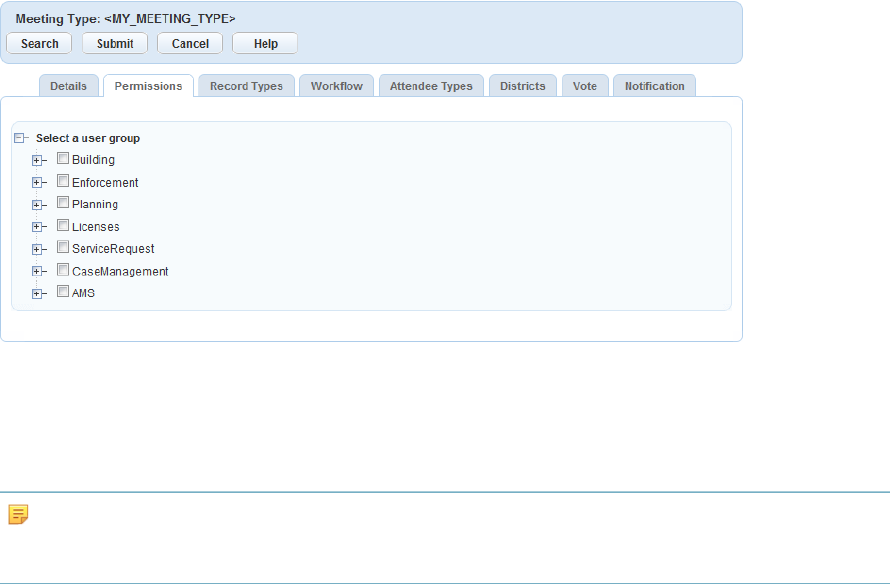Open the Vote tab
This screenshot has width=890, height=584.
click(585, 86)
